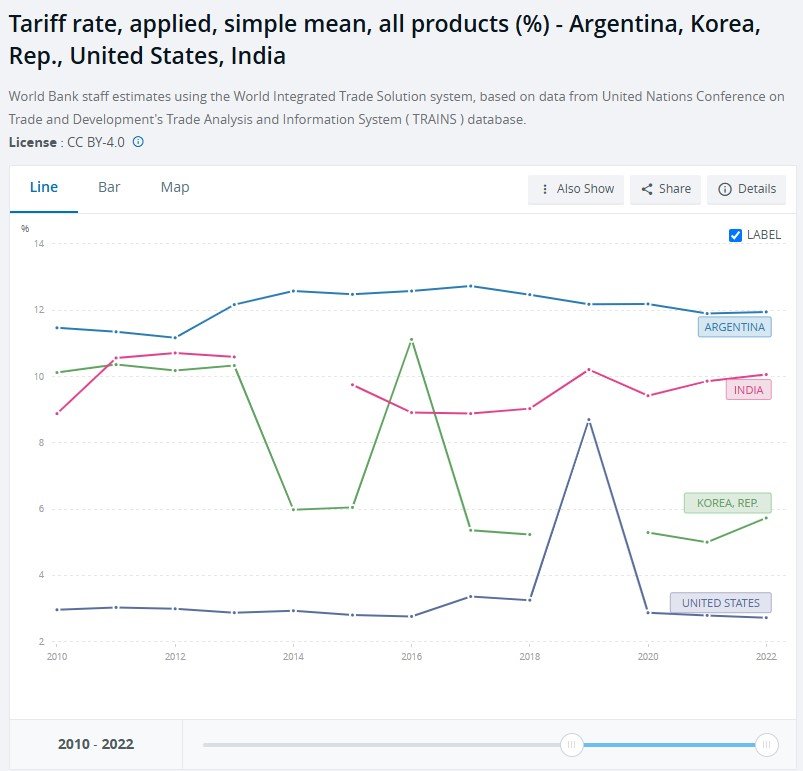Image resolution: width=803 pixels, height=771 pixels.
Task: Click the Share button
Action: pyautogui.click(x=665, y=189)
